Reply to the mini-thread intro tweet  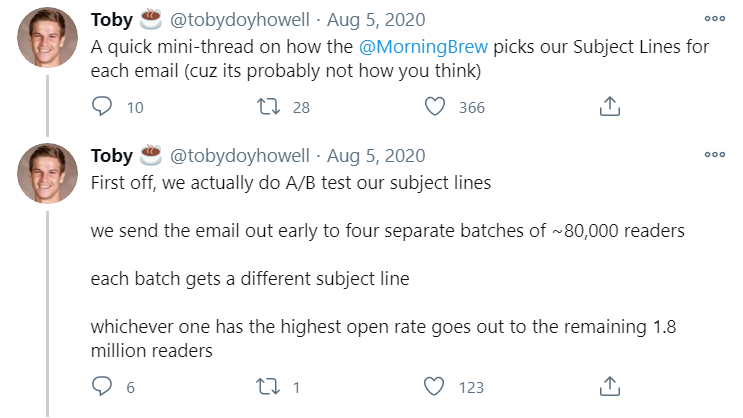click(103, 107)
